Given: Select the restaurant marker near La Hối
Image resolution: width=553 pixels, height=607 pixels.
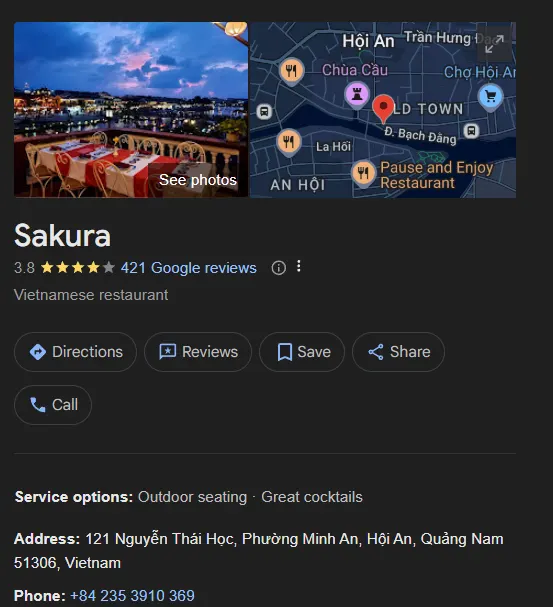Looking at the screenshot, I should tap(289, 142).
